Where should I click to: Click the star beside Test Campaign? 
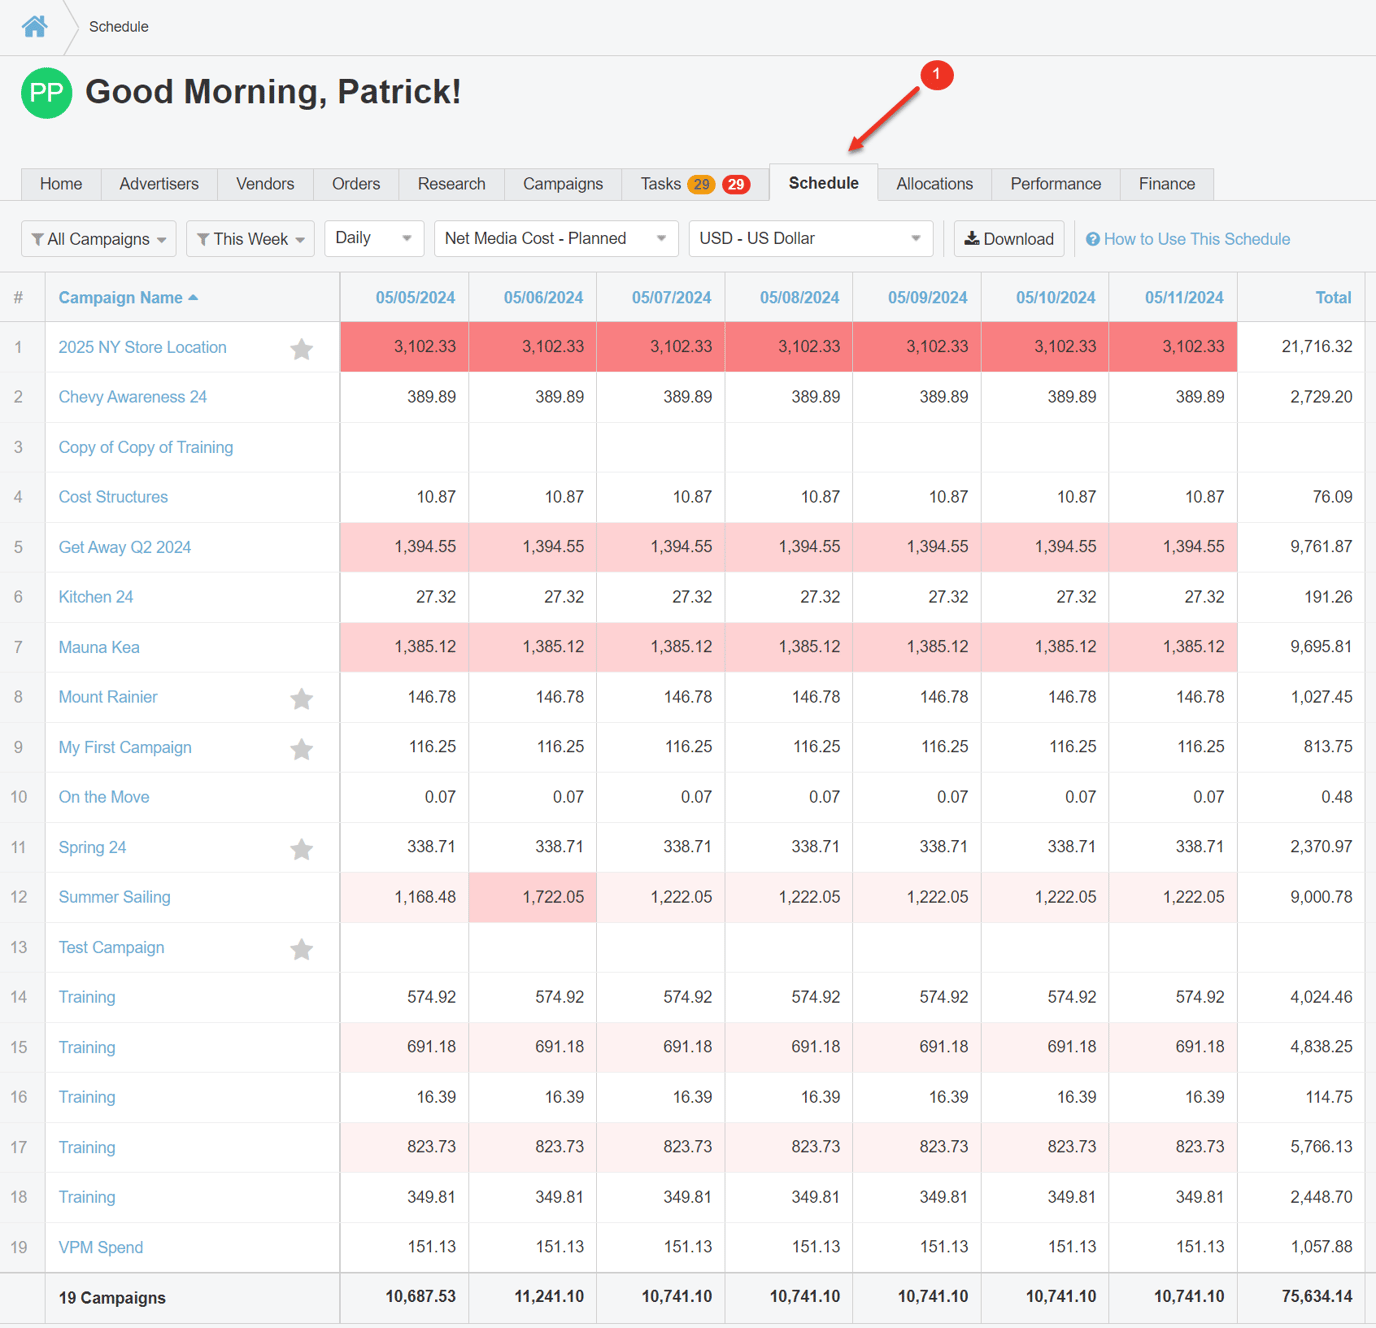(x=301, y=948)
